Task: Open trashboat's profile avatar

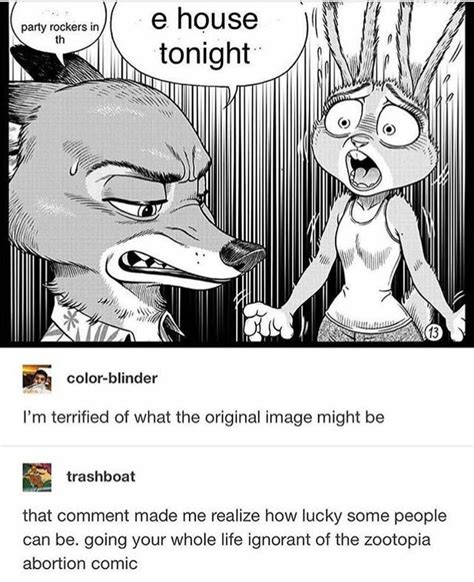Action: point(37,477)
